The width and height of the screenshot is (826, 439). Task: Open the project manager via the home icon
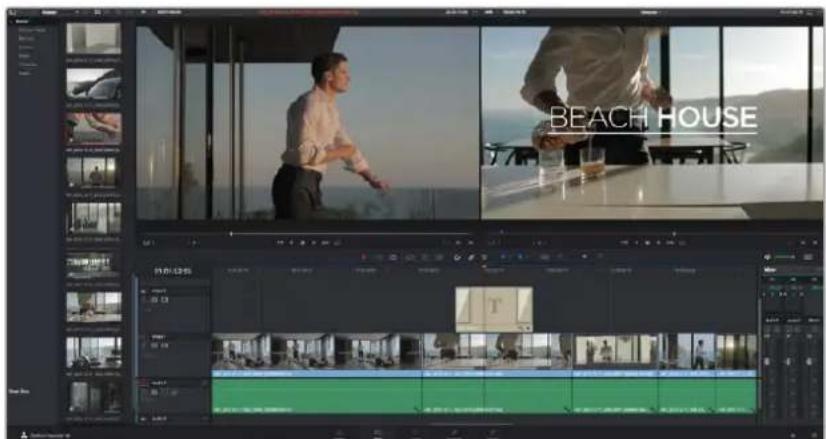click(x=792, y=435)
